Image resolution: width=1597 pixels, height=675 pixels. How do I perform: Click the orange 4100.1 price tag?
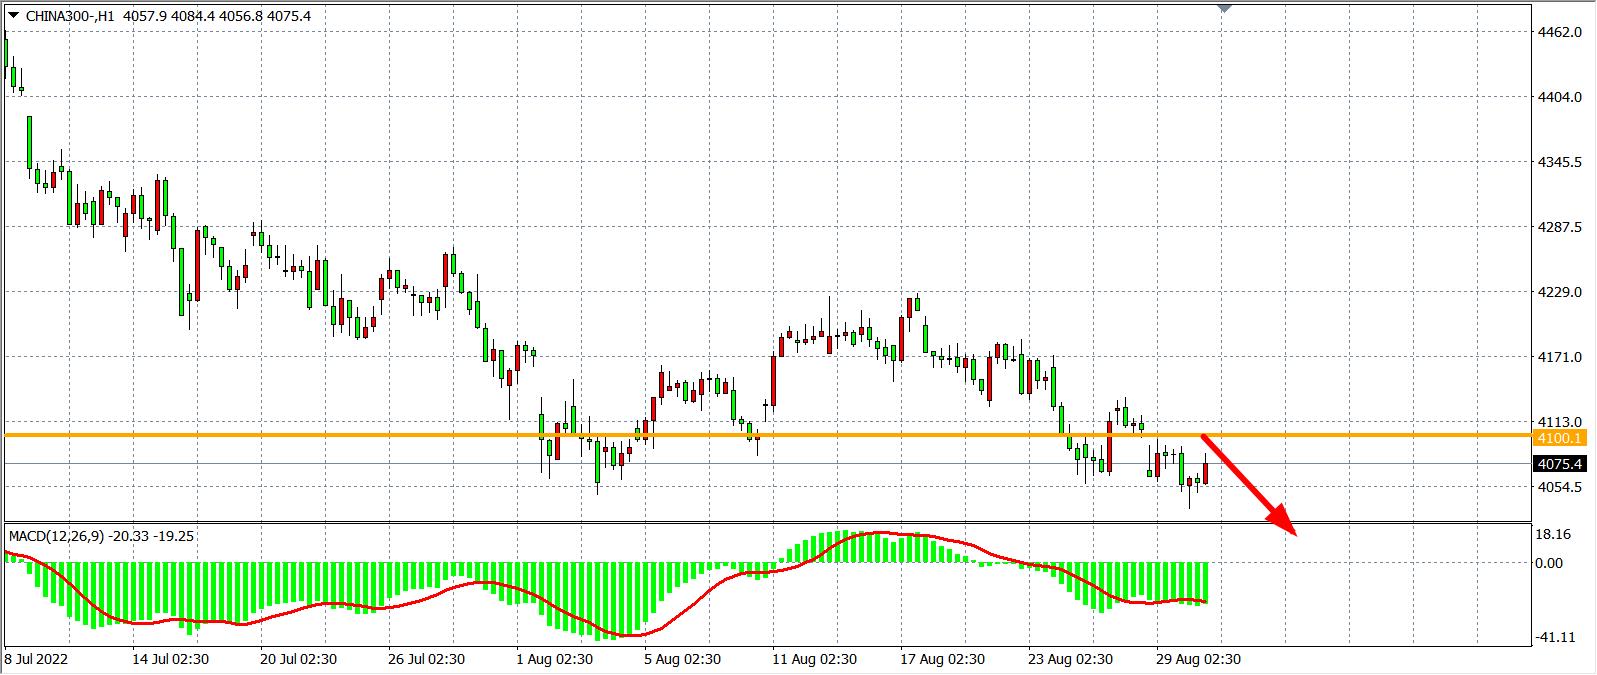1559,438
